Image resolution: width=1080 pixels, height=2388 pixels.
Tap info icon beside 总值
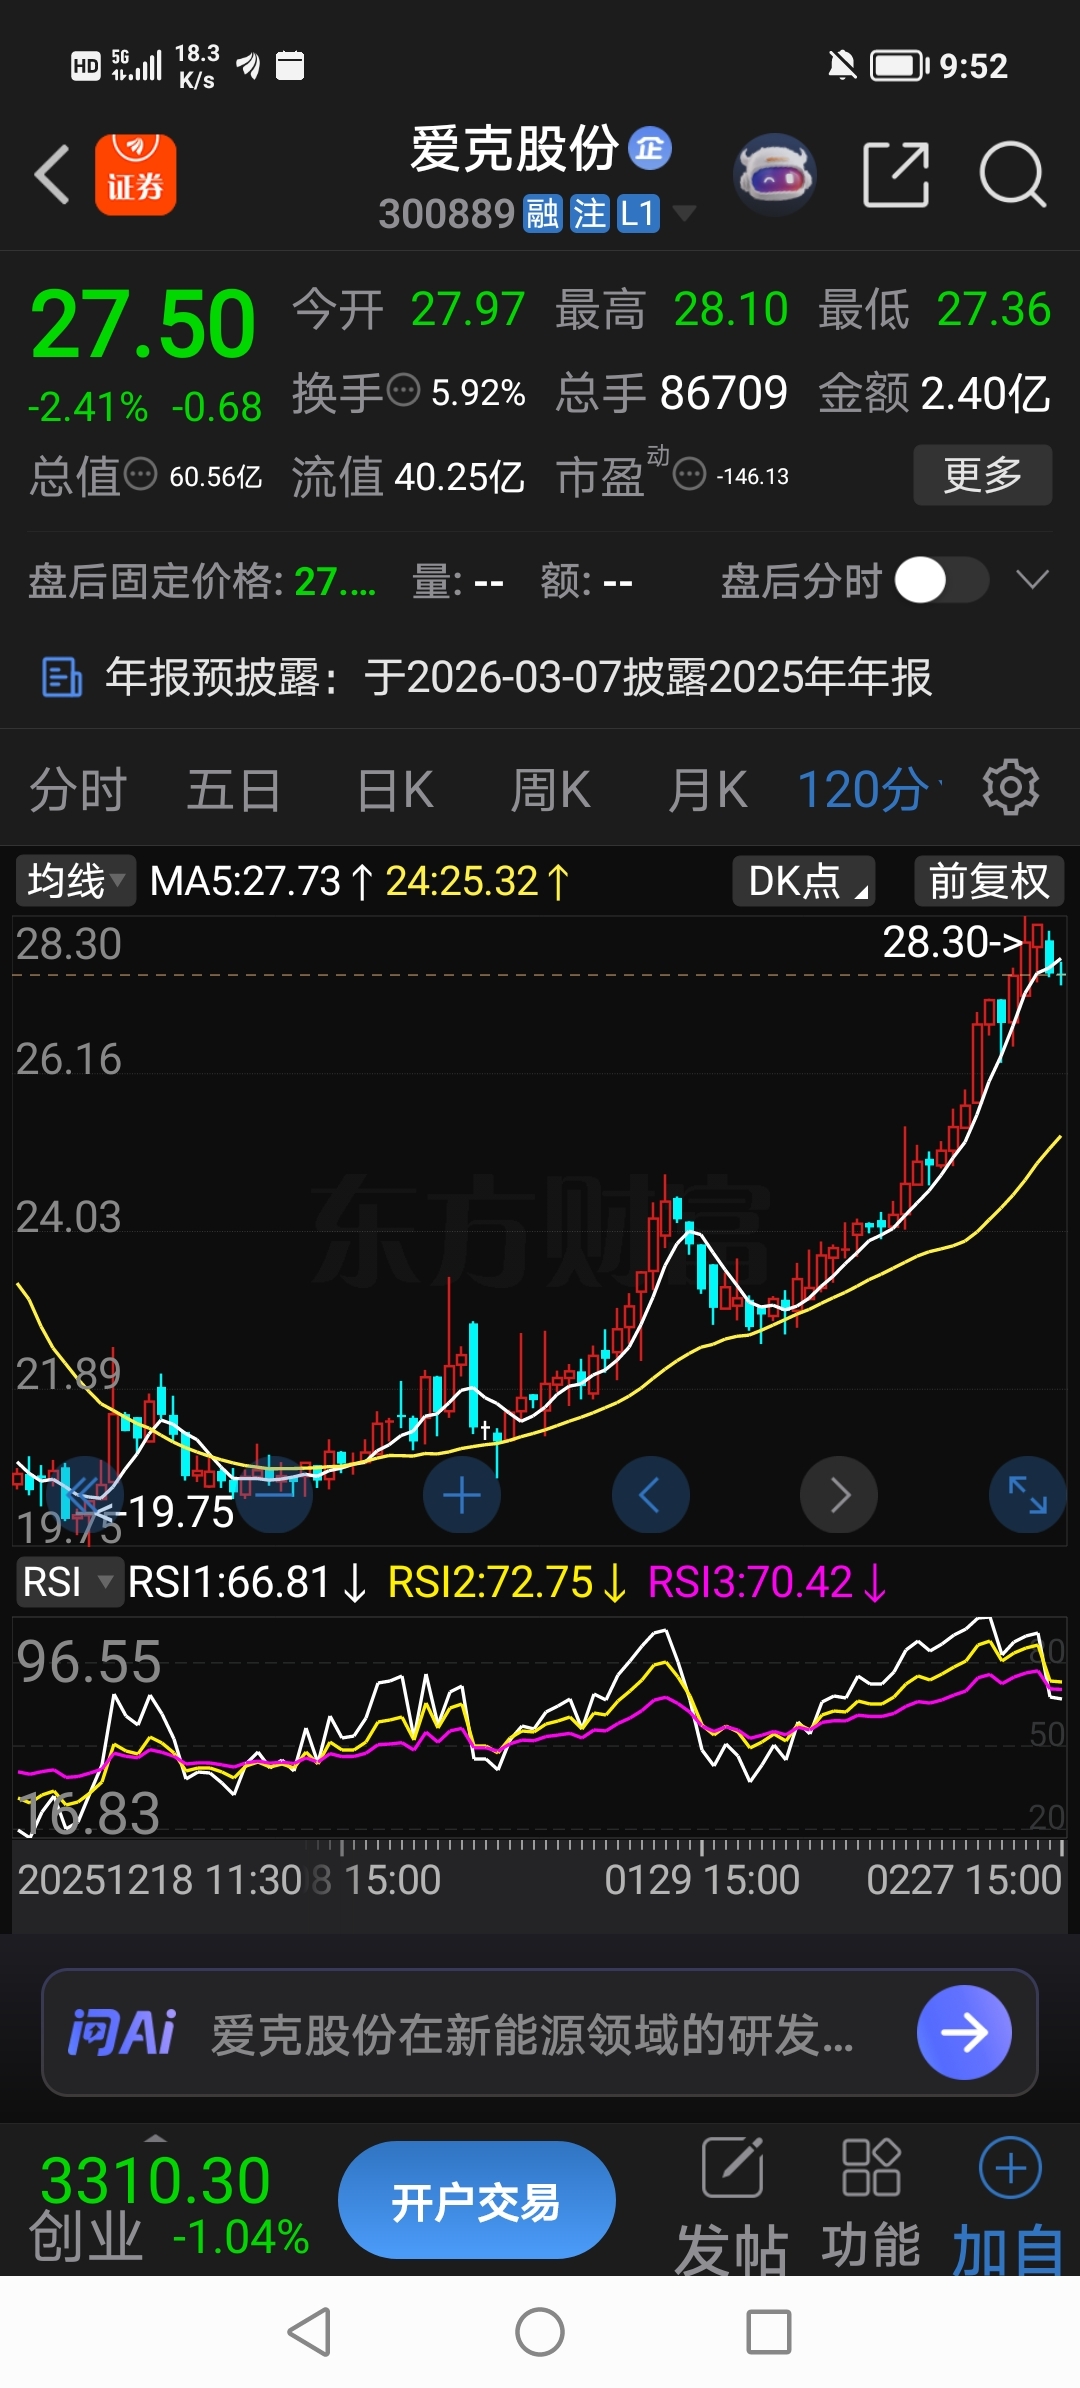pos(140,473)
